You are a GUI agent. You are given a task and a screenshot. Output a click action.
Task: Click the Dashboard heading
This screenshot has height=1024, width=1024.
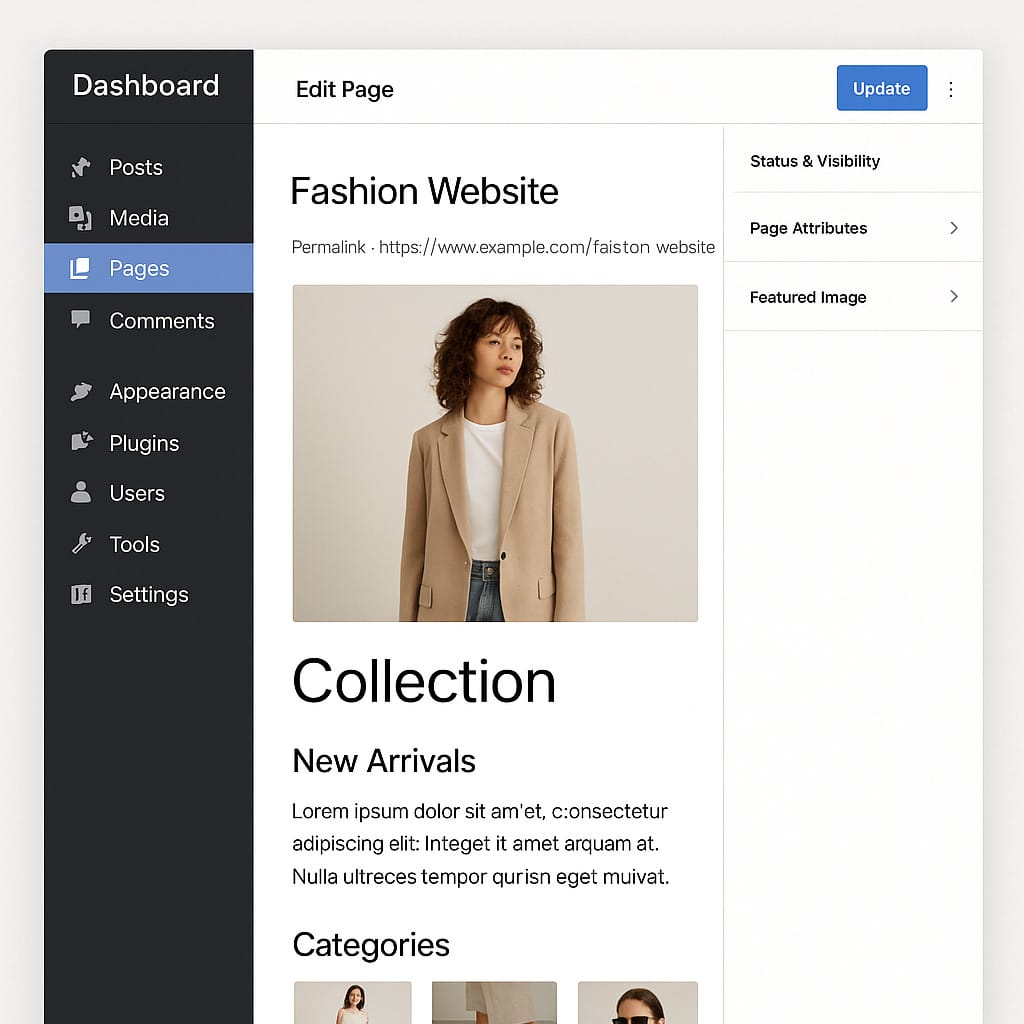(146, 86)
